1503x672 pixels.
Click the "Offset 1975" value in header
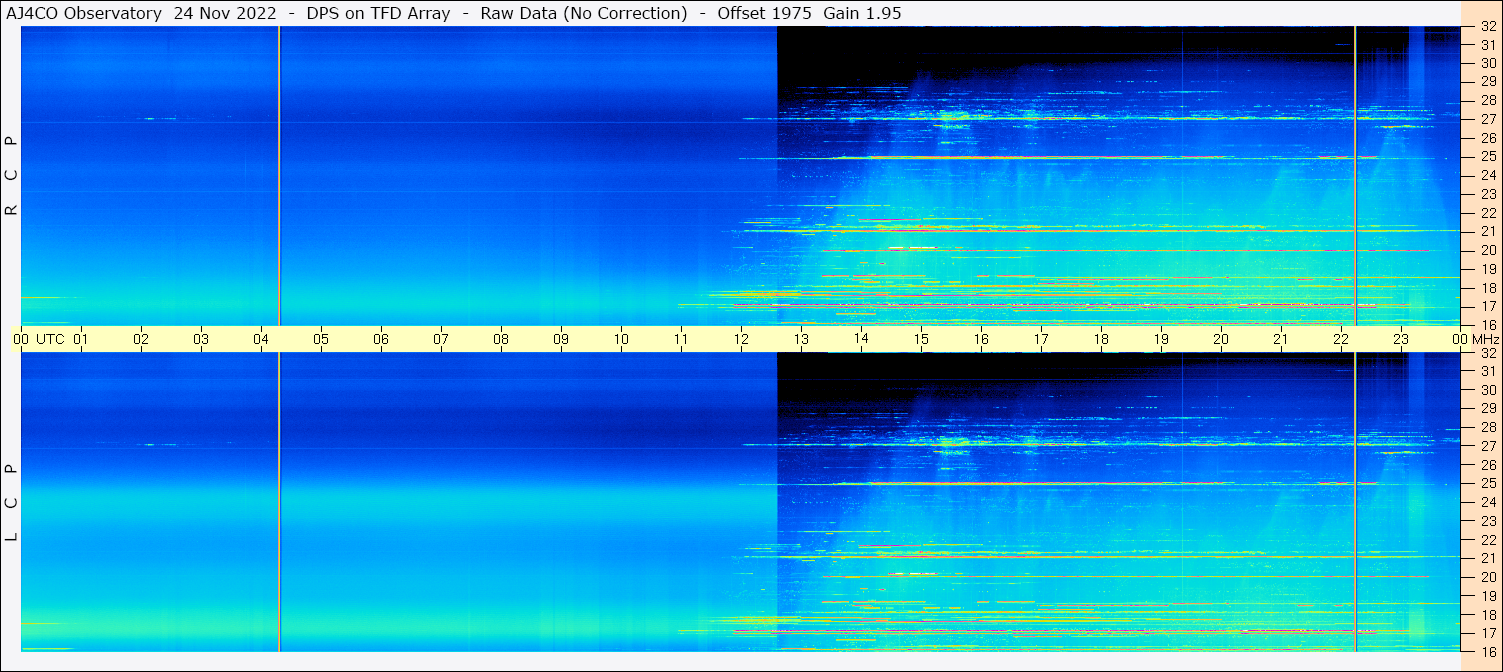[x=765, y=13]
